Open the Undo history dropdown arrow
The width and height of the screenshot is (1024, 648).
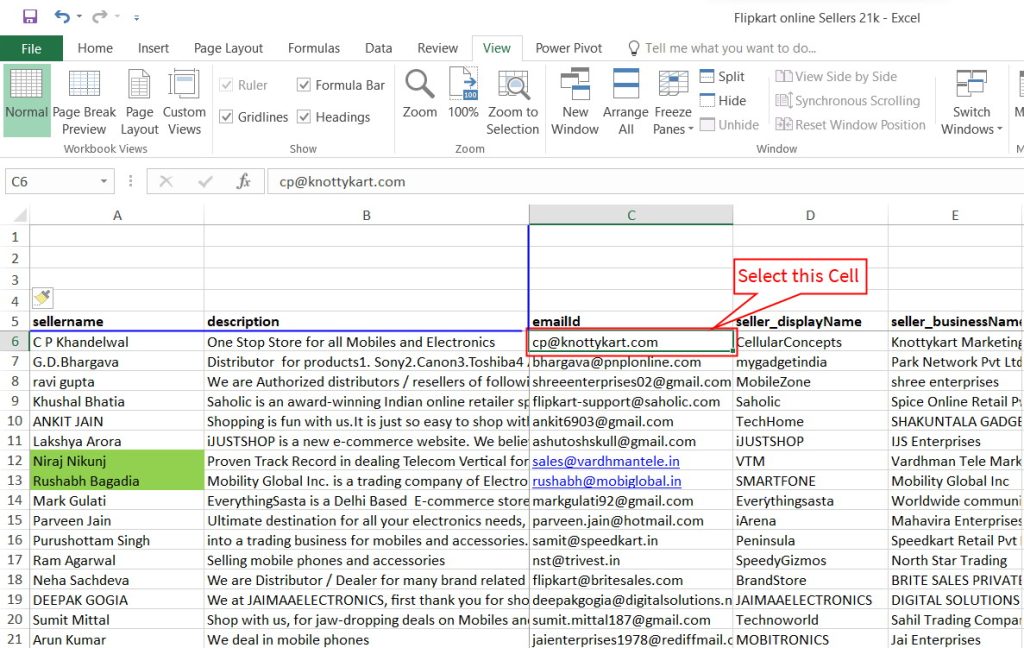tap(79, 16)
